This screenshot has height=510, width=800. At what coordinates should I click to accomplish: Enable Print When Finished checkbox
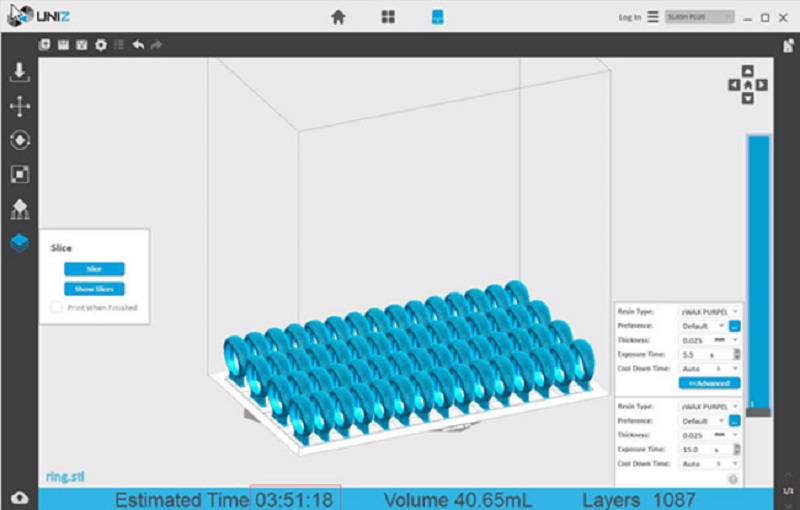pos(57,307)
